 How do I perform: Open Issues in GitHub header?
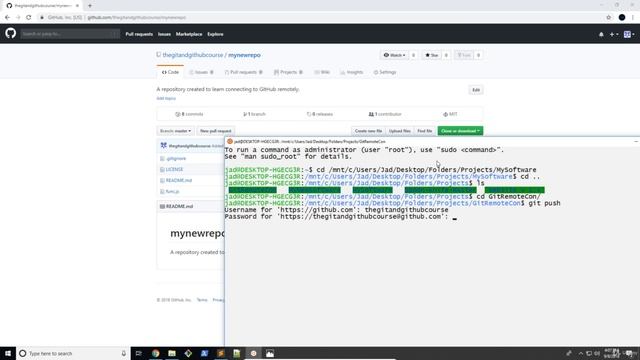point(164,34)
